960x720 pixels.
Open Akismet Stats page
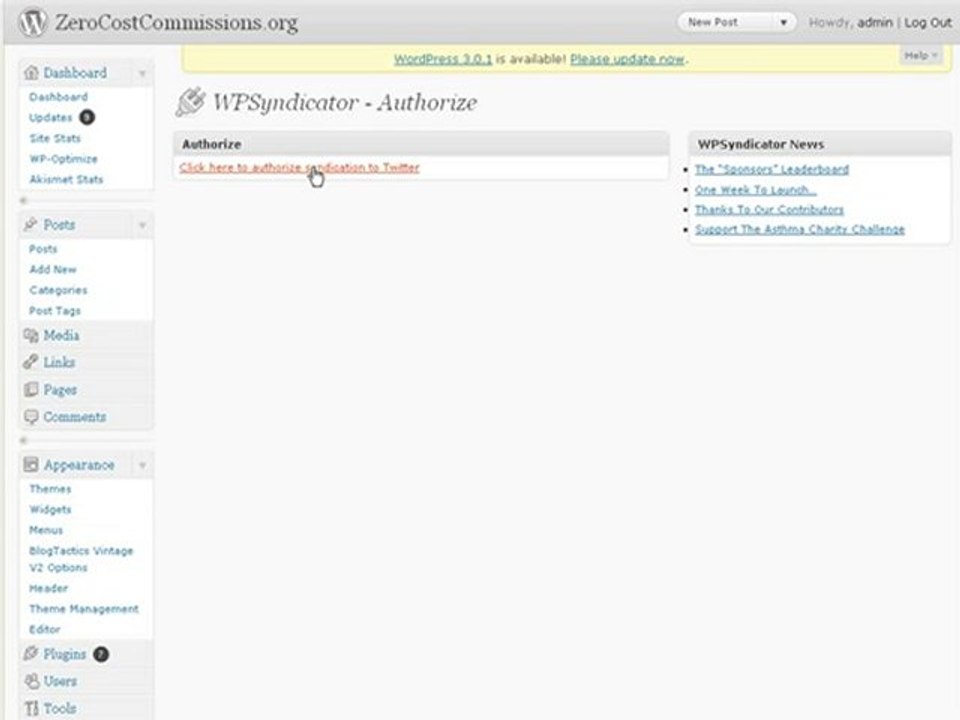66,179
